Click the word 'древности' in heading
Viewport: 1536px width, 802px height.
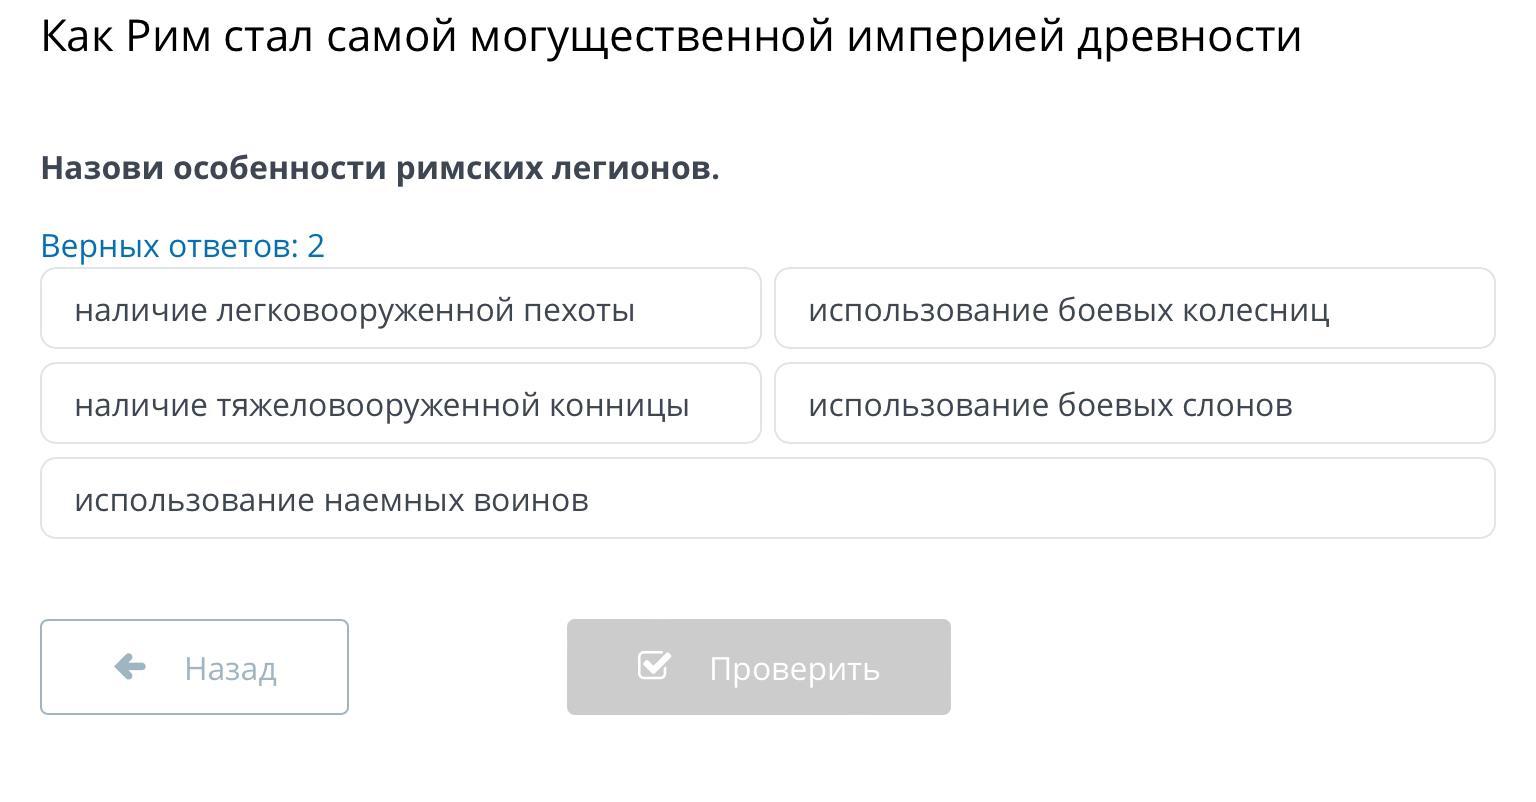(1189, 37)
